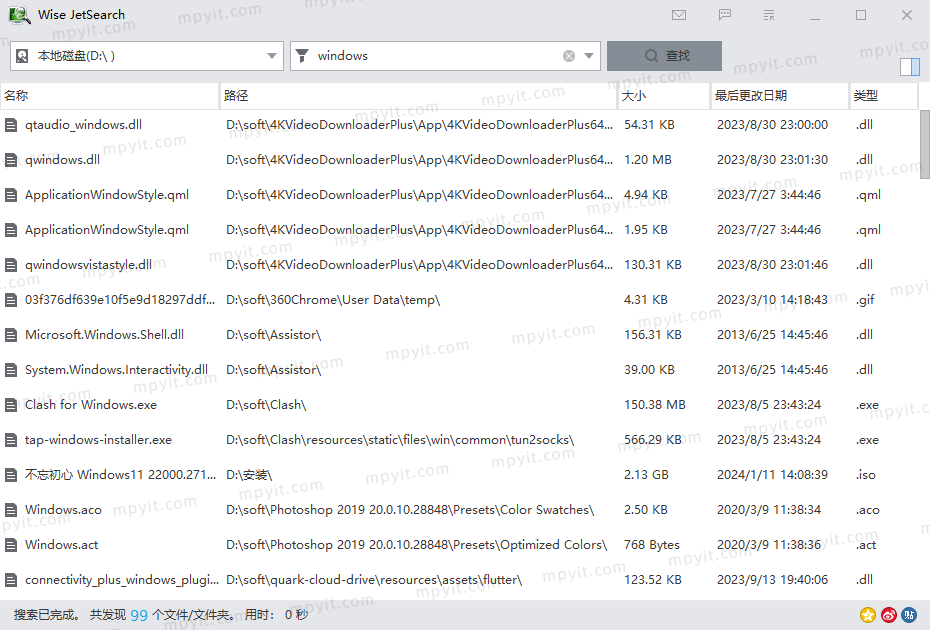Image resolution: width=930 pixels, height=630 pixels.
Task: Select the 03f376df639e10f5e9d18297ddf gif file name
Action: (120, 300)
